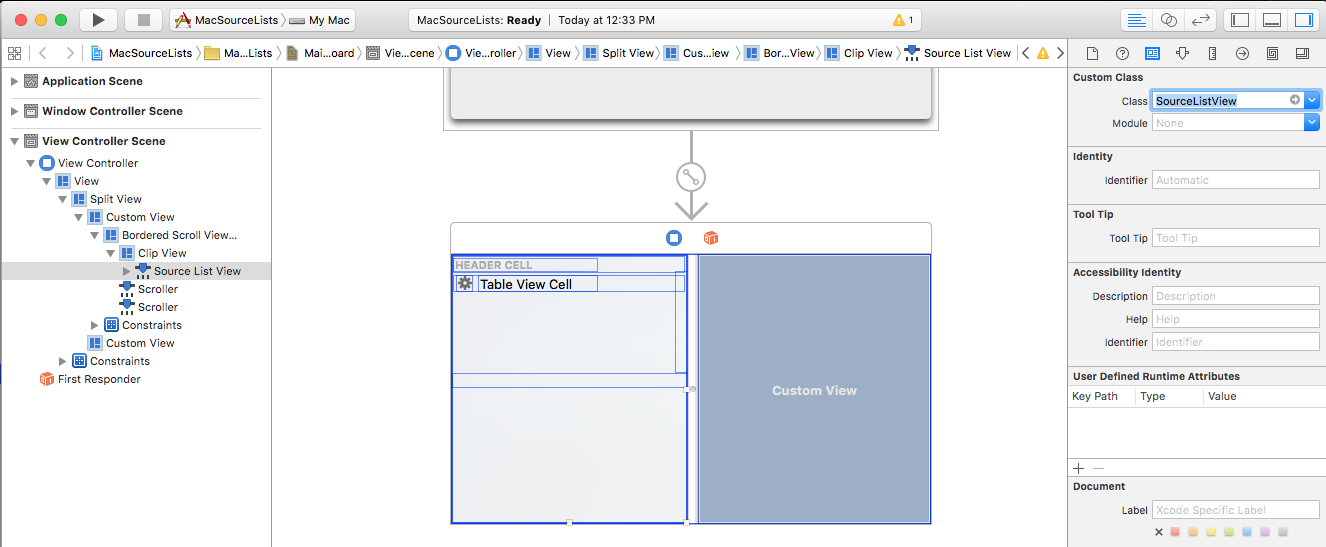This screenshot has height=547, width=1326.
Task: Switch to the Size inspector ruler icon
Action: point(1212,53)
